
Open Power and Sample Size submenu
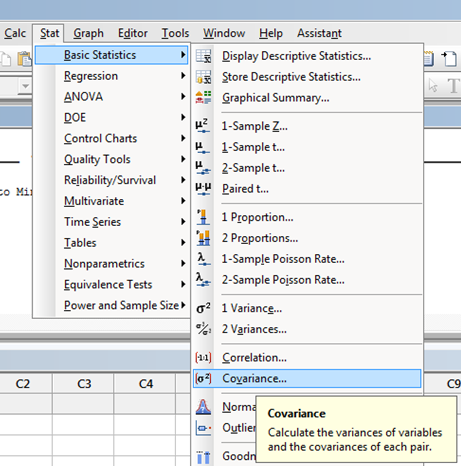(111, 305)
